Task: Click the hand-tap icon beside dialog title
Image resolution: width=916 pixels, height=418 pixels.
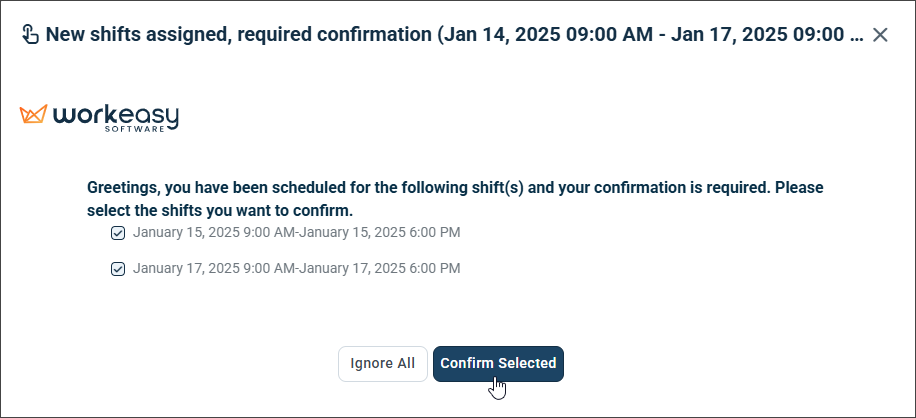Action: click(30, 34)
